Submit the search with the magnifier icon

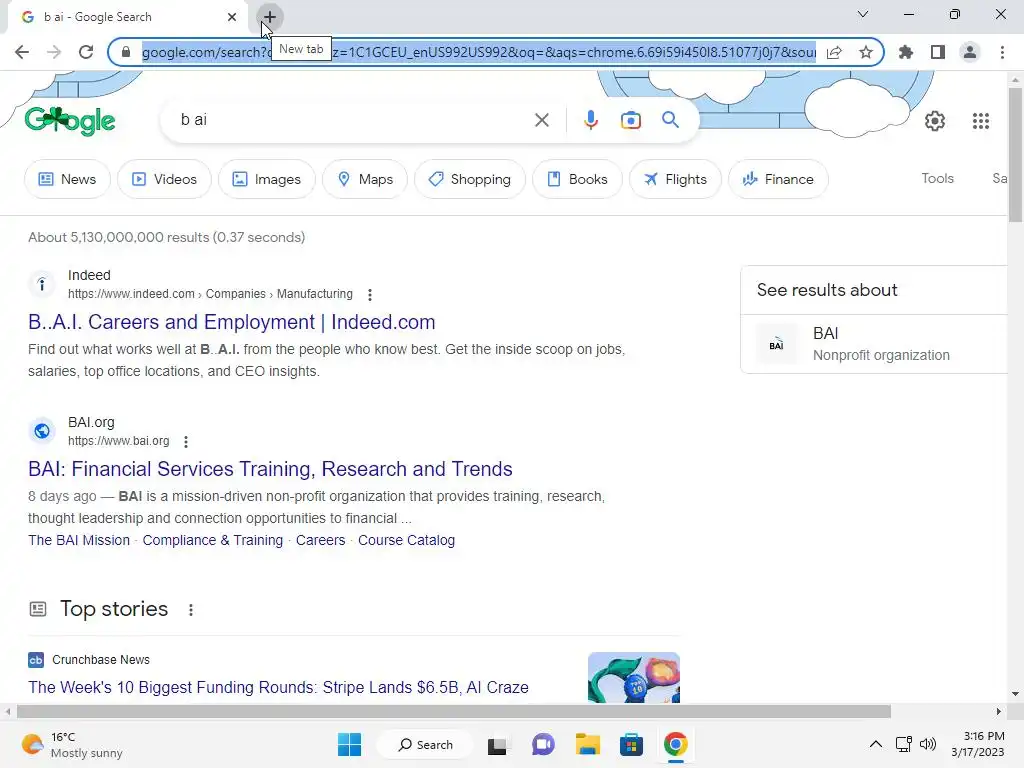point(670,120)
